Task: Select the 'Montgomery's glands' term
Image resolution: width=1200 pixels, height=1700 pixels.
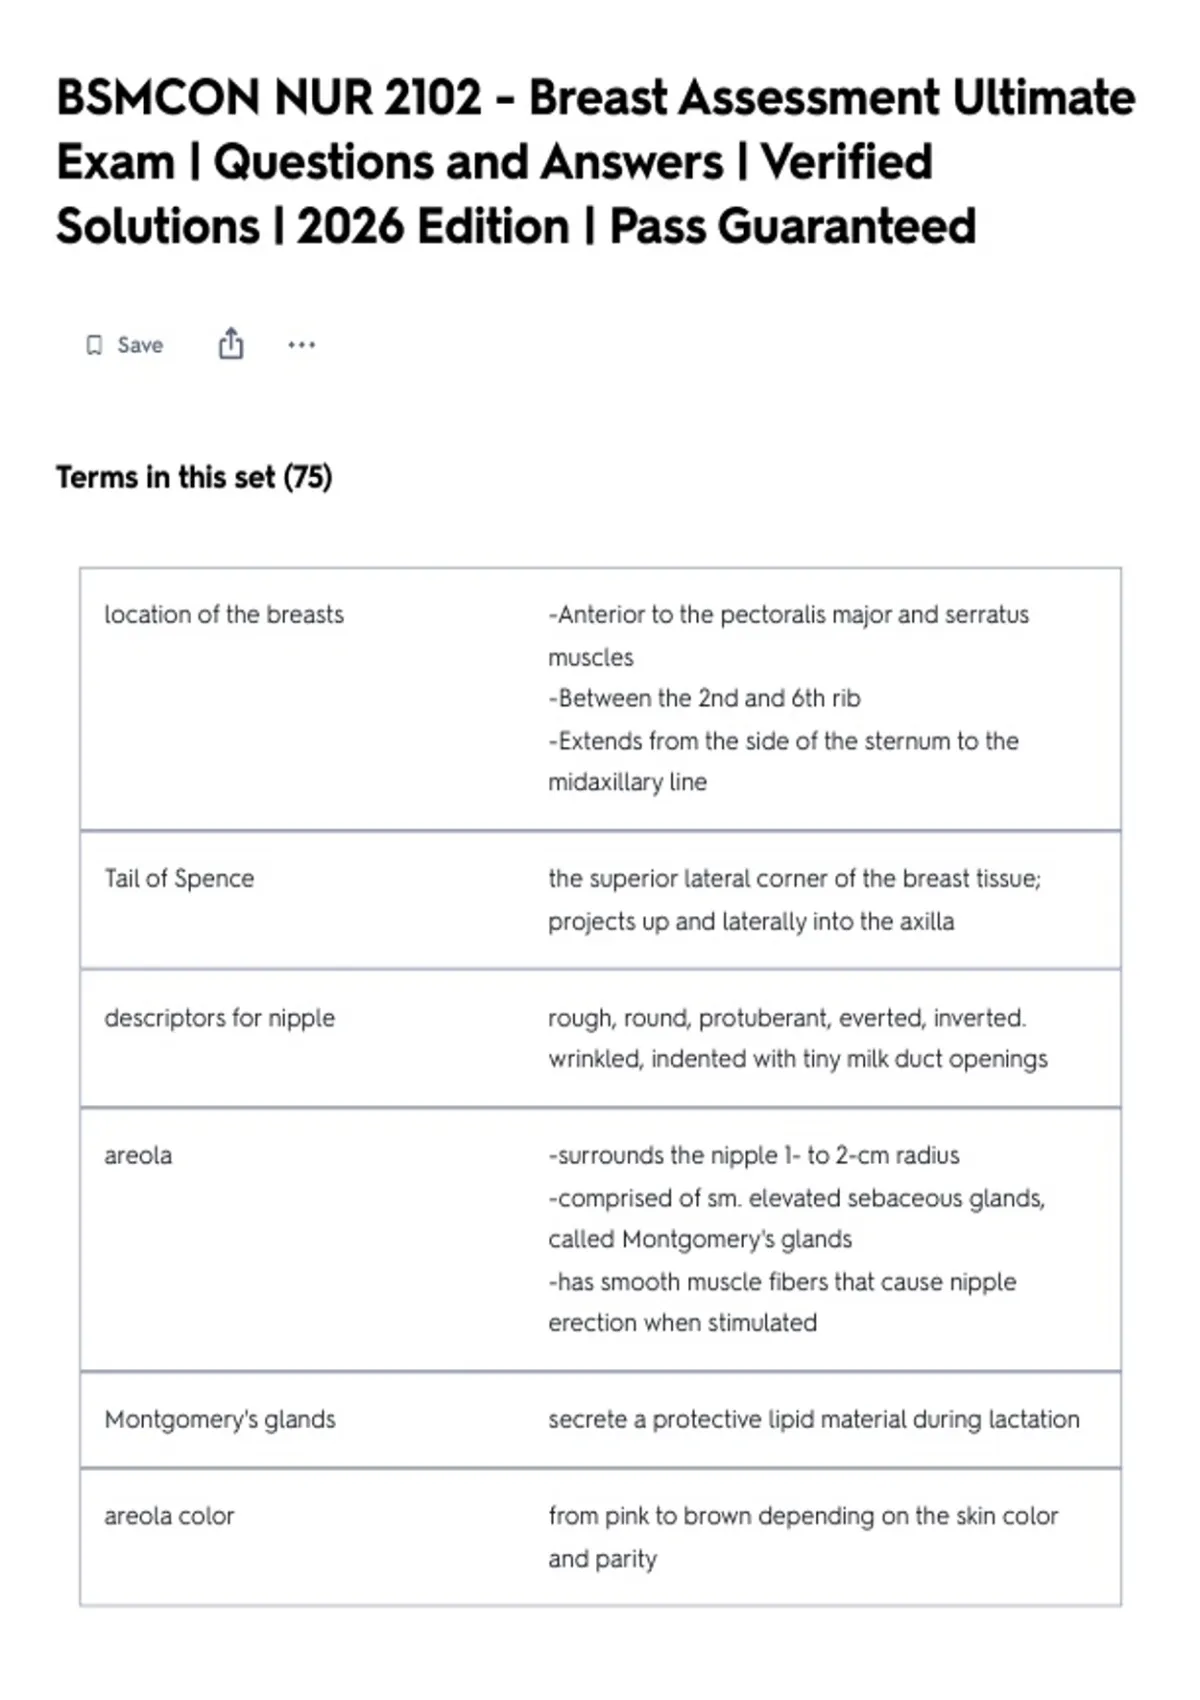Action: tap(220, 1419)
